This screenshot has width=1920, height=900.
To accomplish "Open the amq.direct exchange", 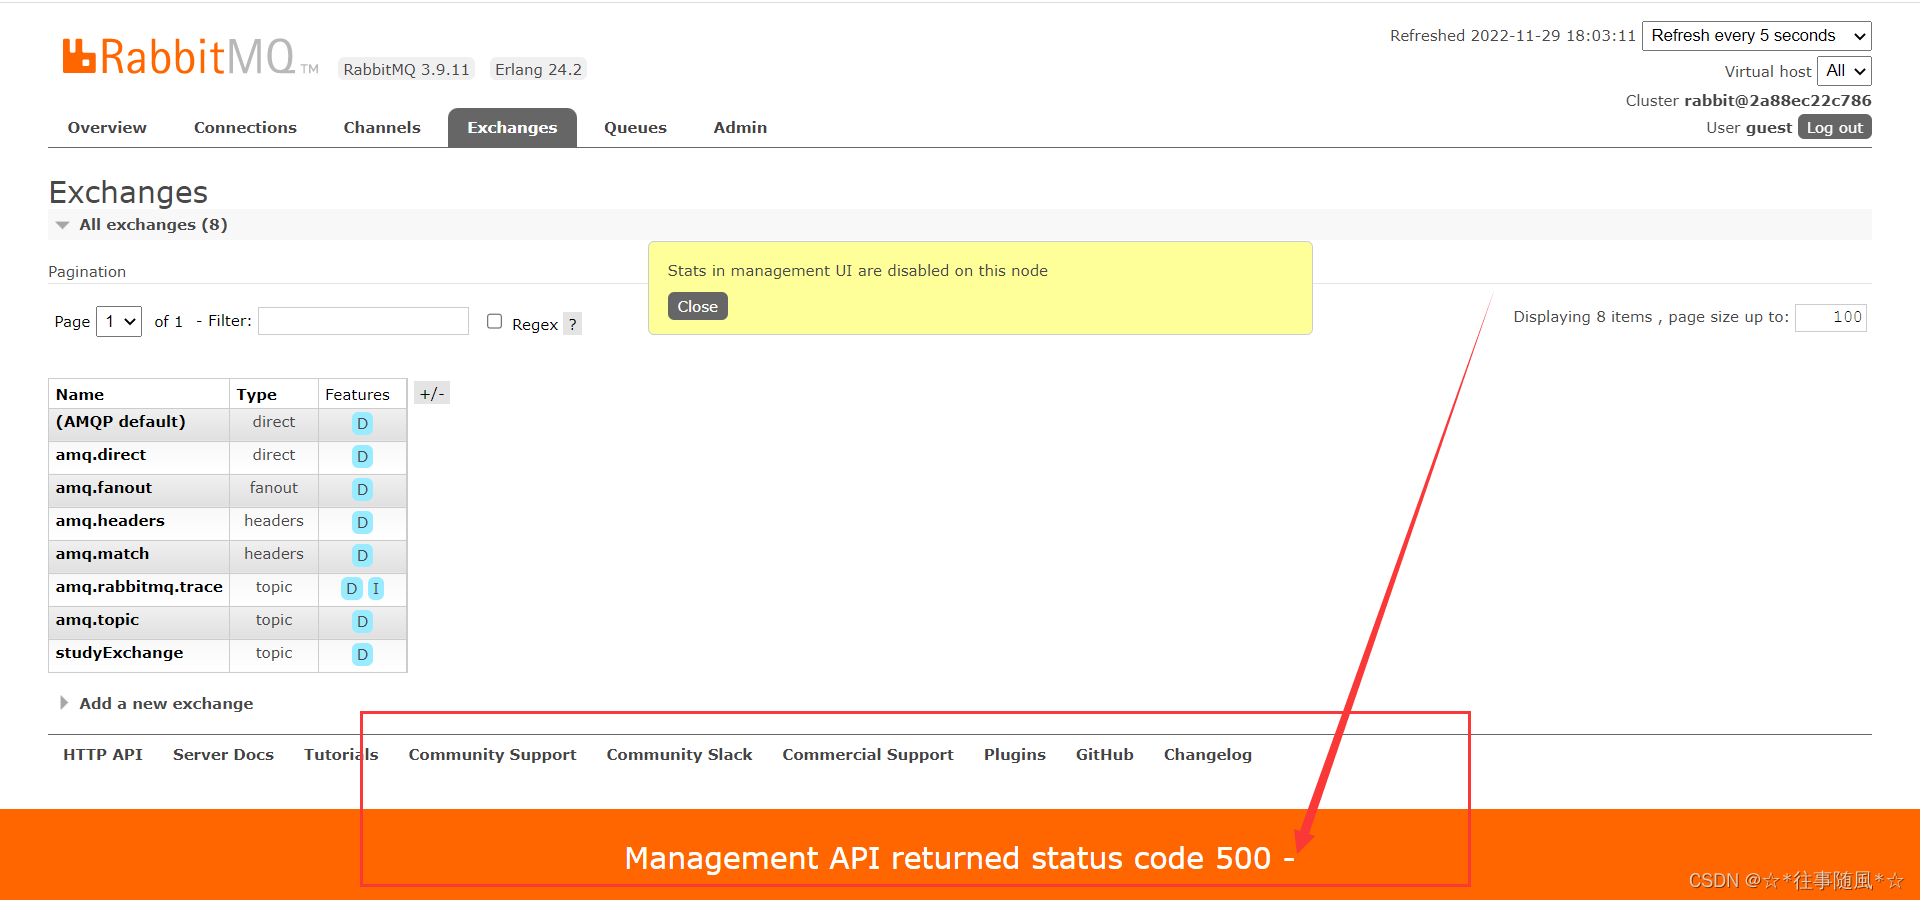I will pyautogui.click(x=100, y=455).
